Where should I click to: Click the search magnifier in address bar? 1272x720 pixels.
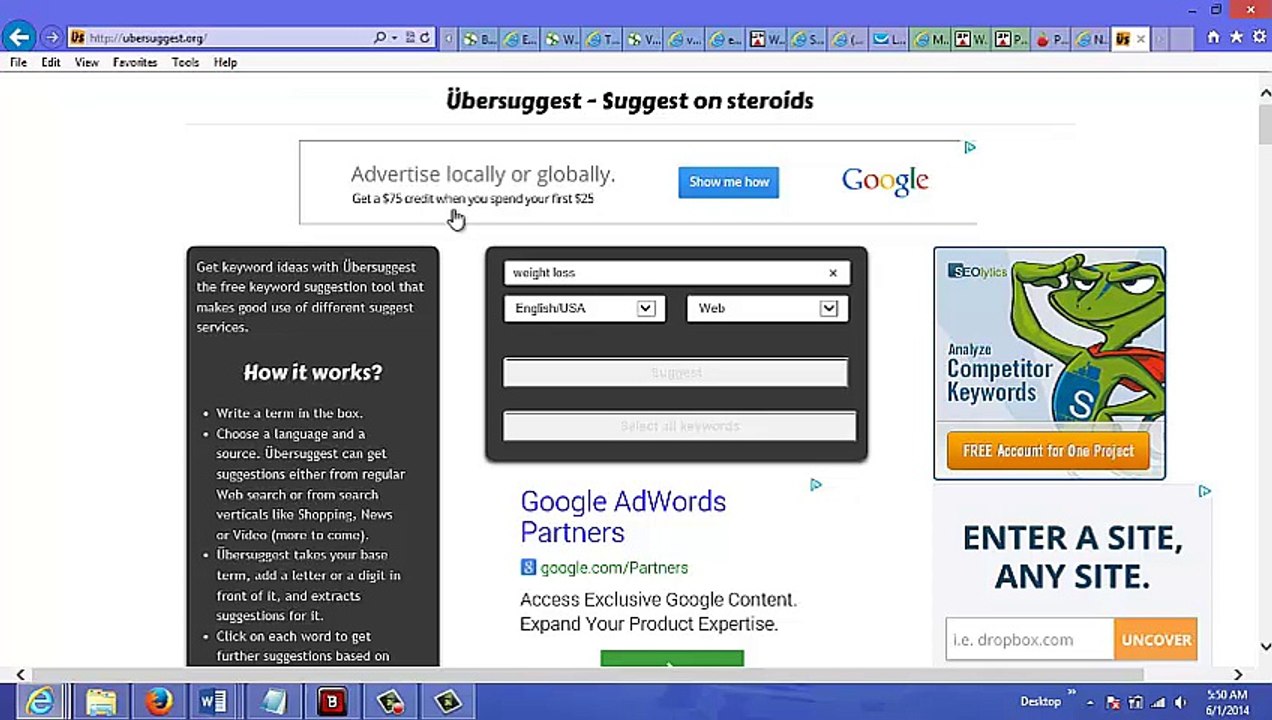380,38
